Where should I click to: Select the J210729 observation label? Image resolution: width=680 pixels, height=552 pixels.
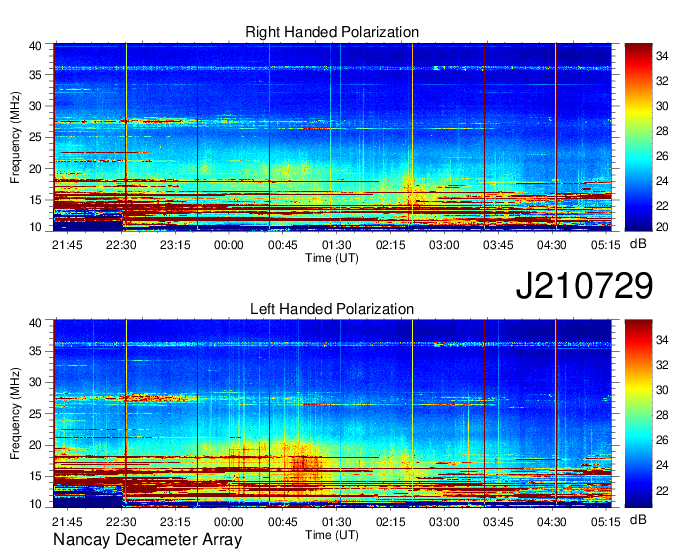pos(584,285)
